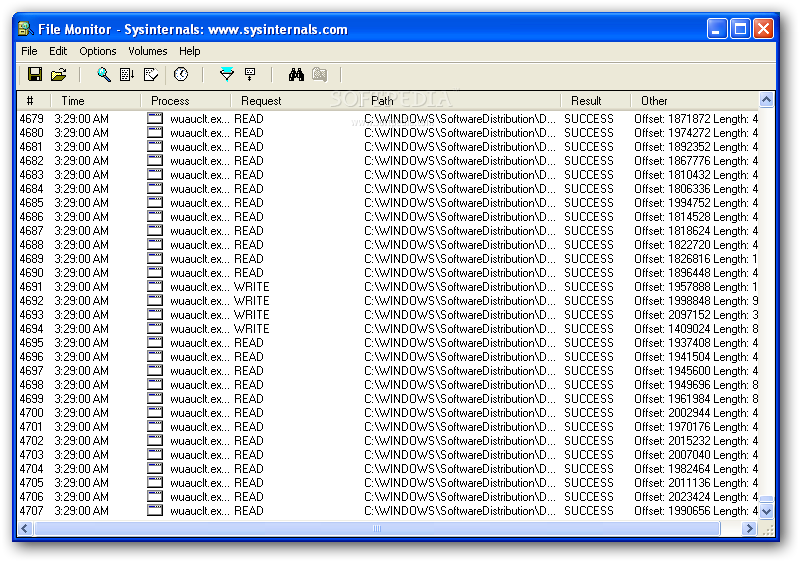Open the Edit menu
This screenshot has height=562, width=800.
tap(58, 51)
